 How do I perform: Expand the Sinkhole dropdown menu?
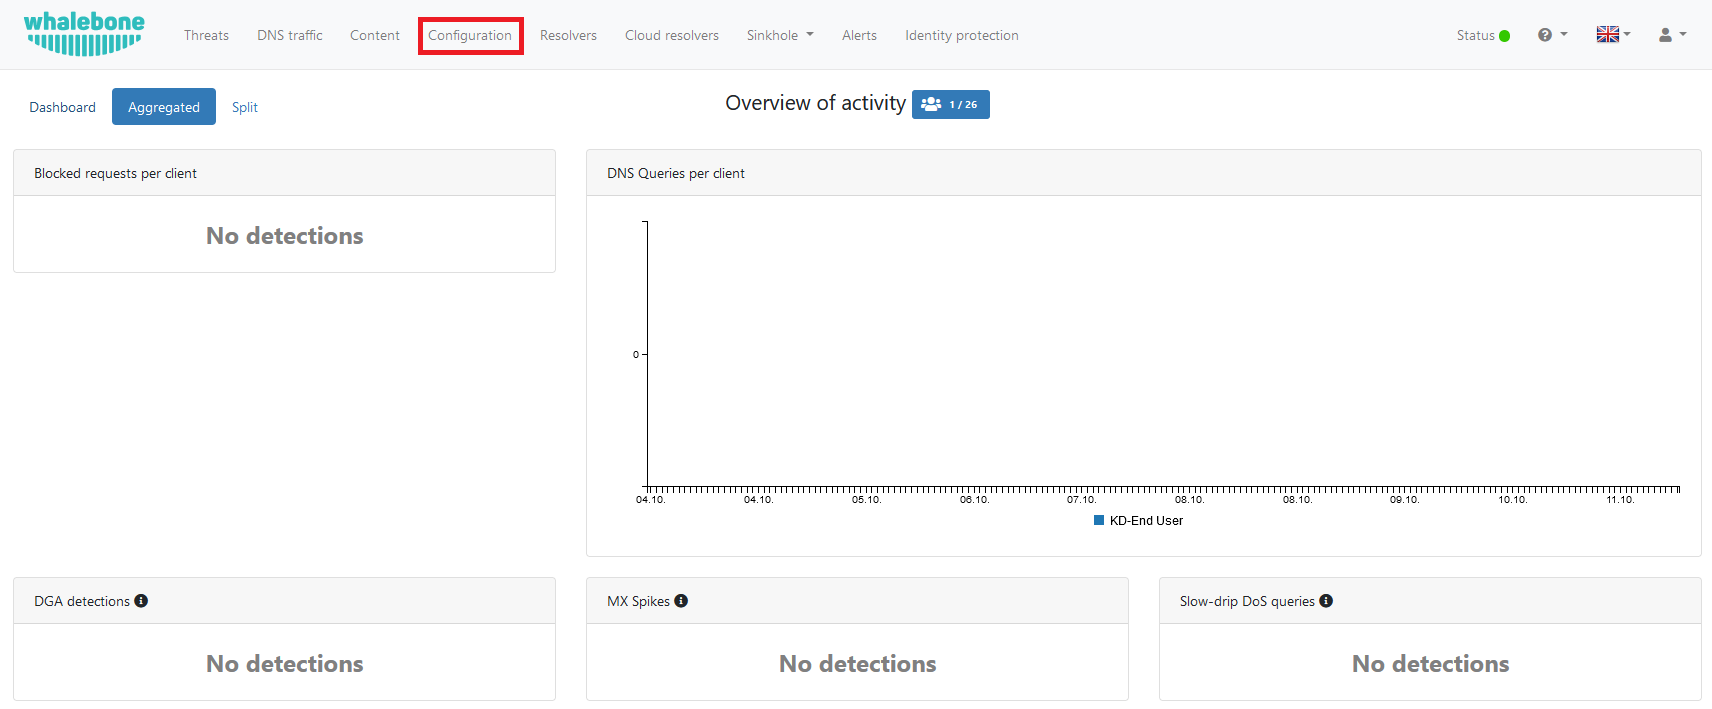(780, 35)
